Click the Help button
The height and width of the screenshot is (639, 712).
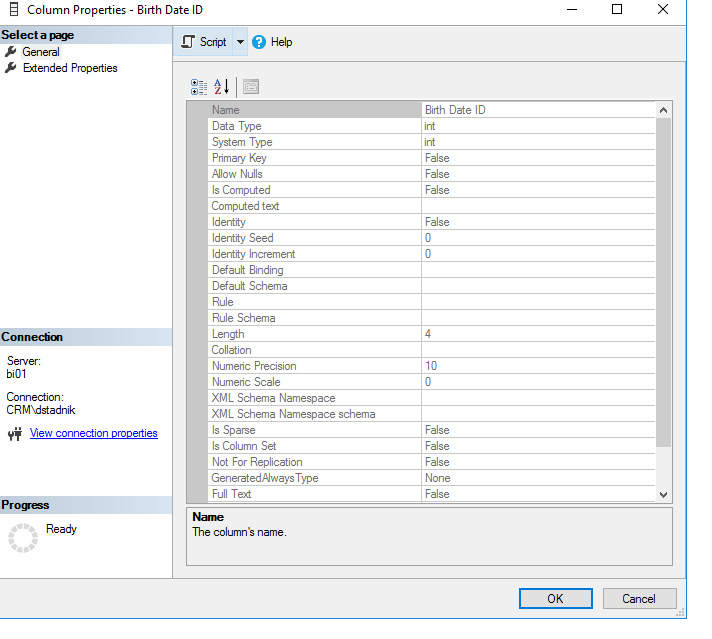pyautogui.click(x=272, y=42)
